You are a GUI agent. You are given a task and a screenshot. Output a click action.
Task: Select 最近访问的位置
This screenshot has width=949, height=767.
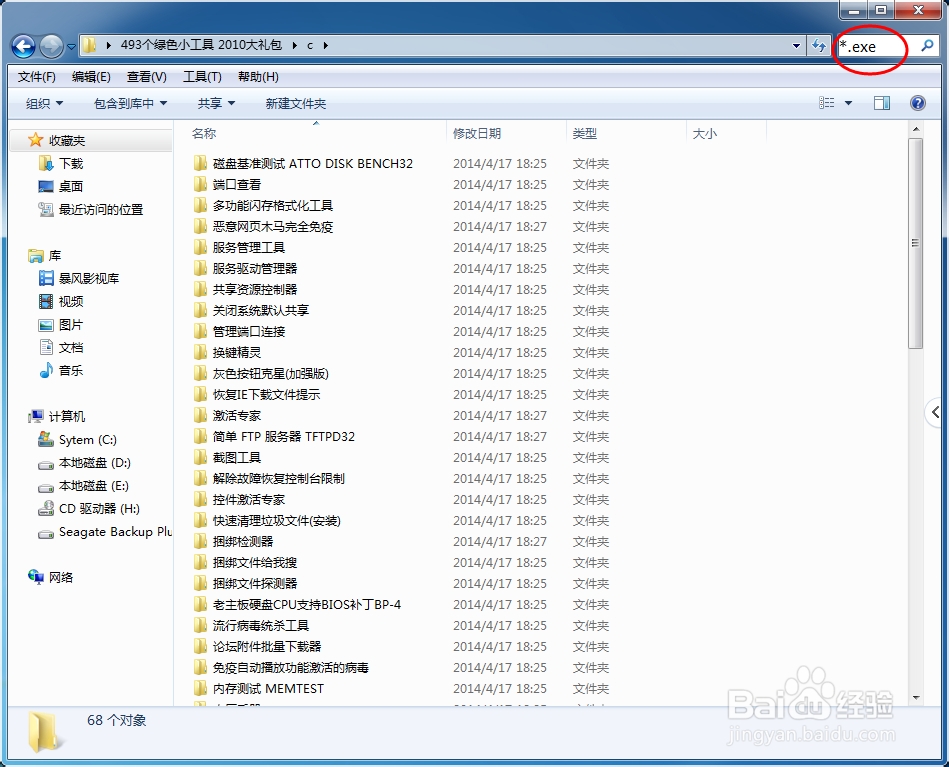[x=100, y=209]
